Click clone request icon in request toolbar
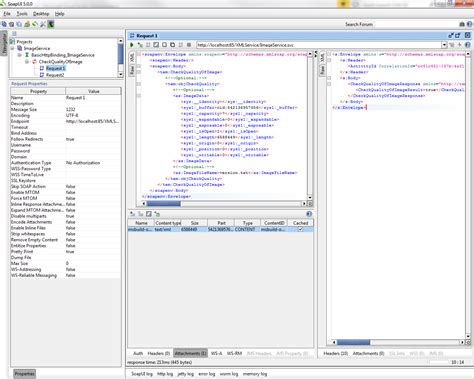The image size is (474, 379). point(172,45)
